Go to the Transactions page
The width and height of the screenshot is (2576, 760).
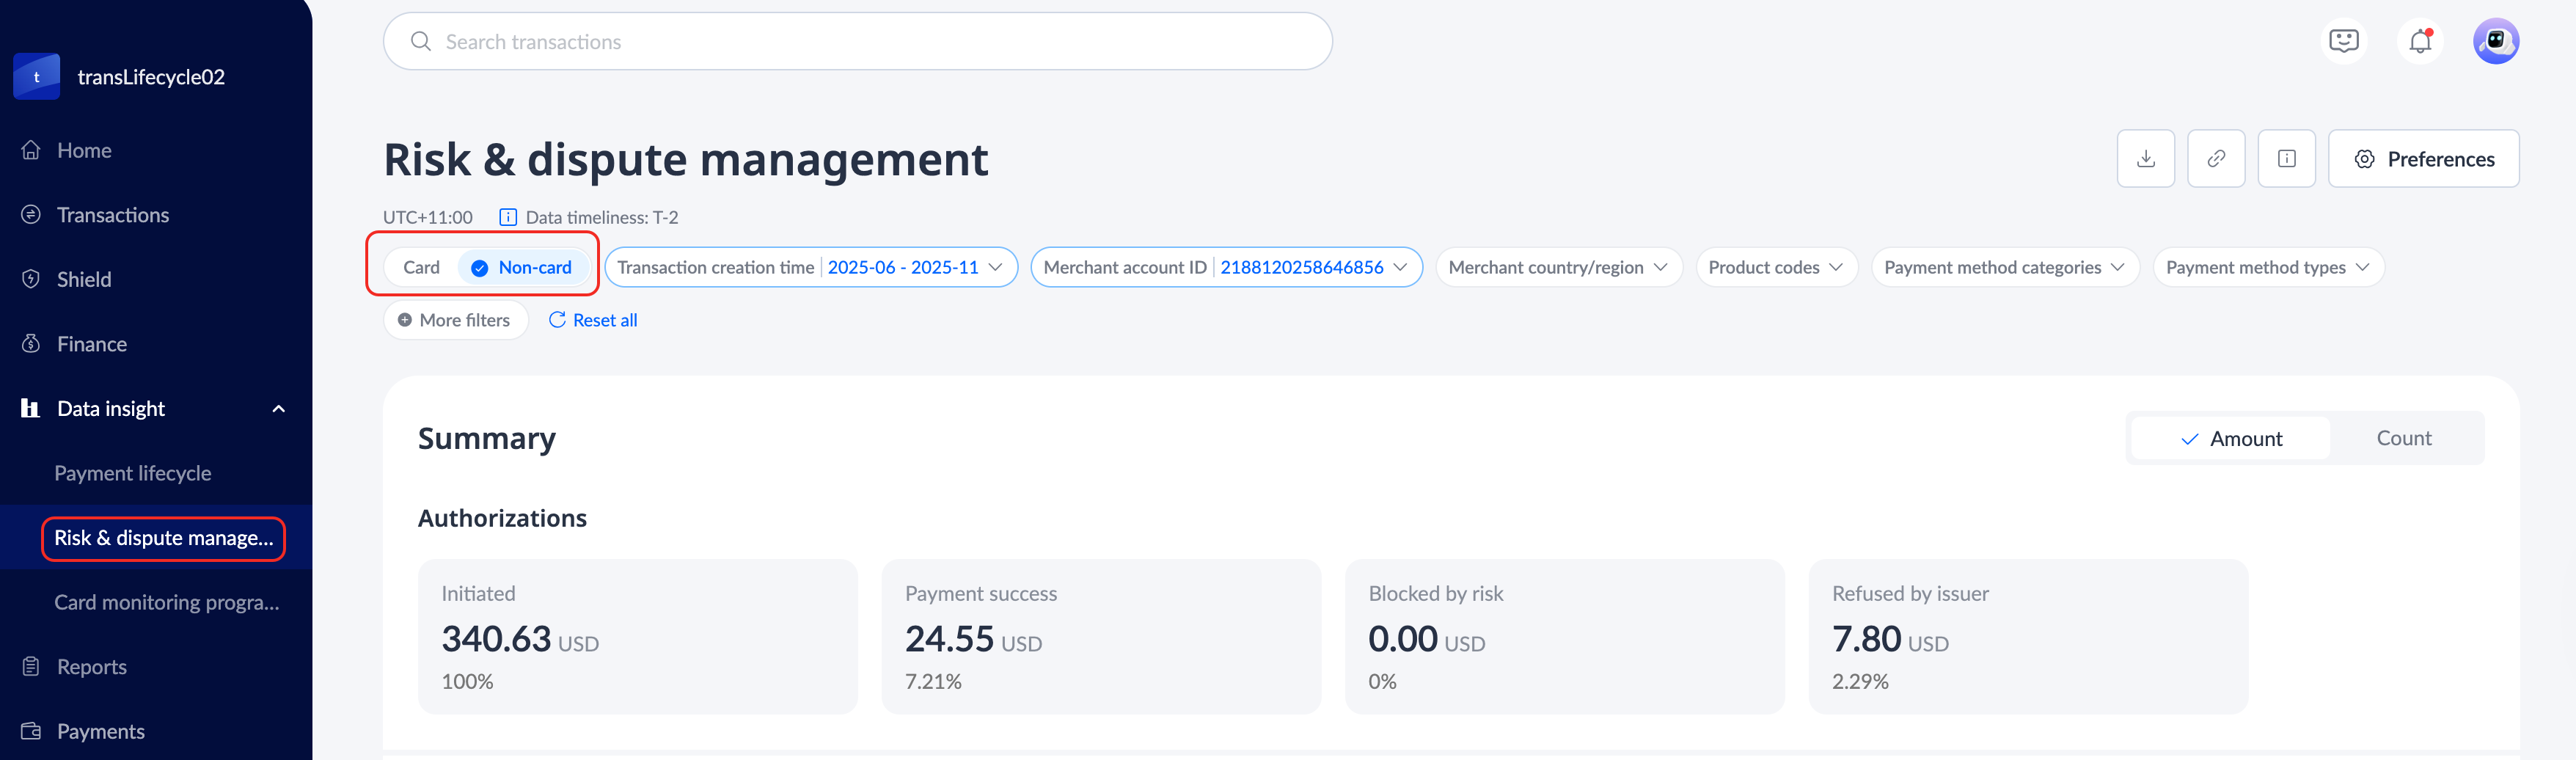pos(113,215)
